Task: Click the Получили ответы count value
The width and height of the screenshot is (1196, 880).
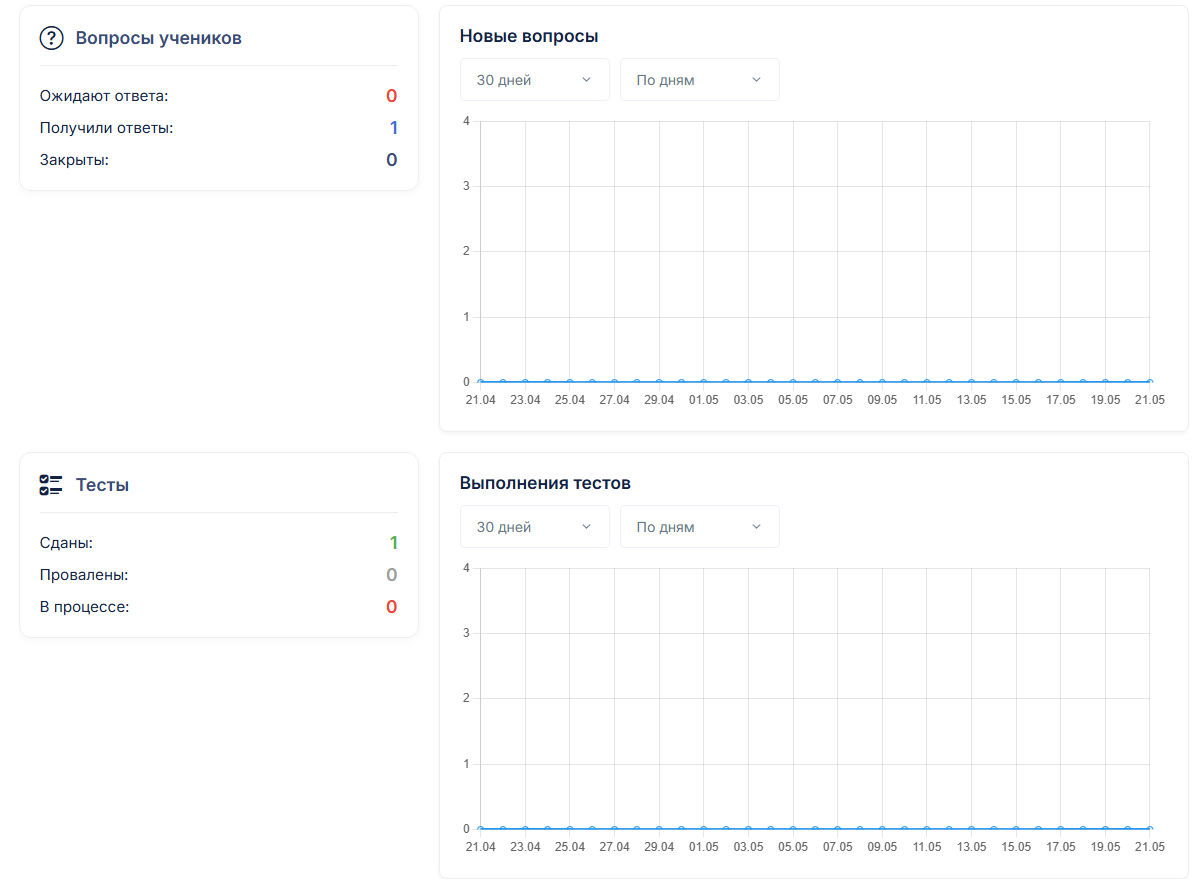Action: pos(394,128)
